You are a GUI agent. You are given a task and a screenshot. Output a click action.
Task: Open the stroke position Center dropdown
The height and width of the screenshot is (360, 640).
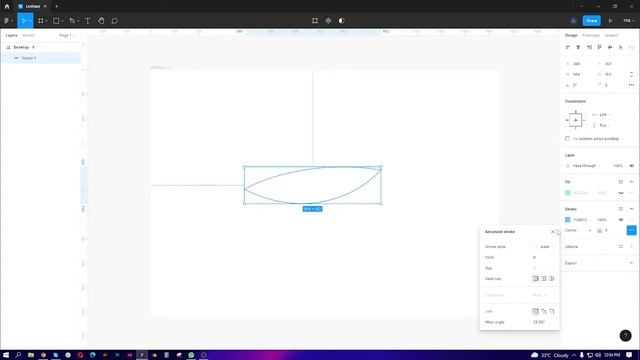click(578, 231)
